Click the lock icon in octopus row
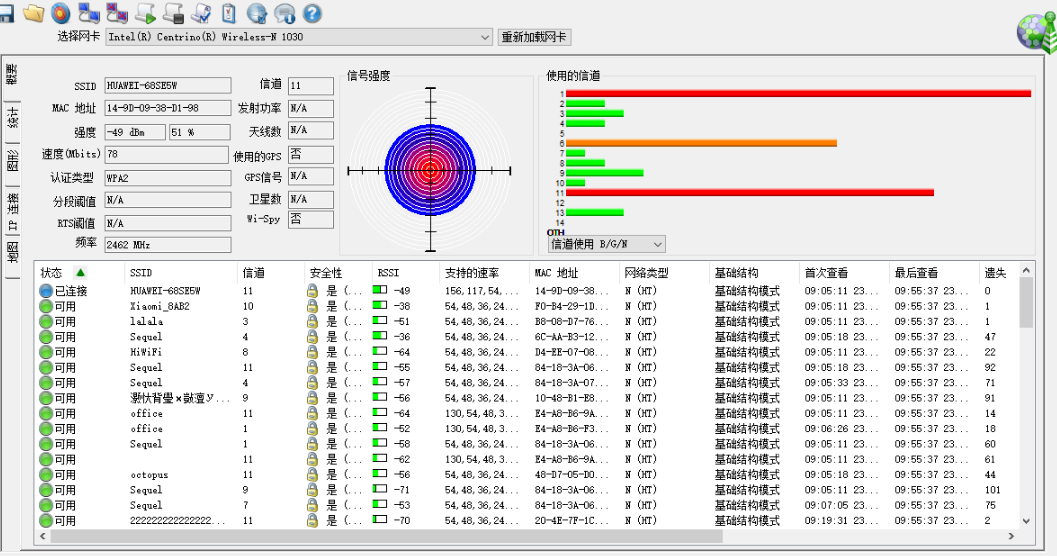Screen dimensions: 1057x556 [312, 475]
